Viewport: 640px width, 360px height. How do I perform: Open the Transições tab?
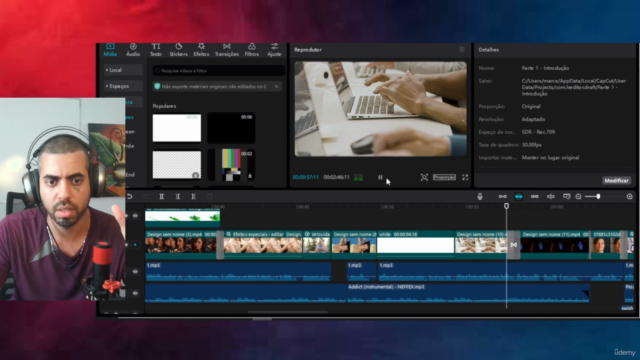227,50
